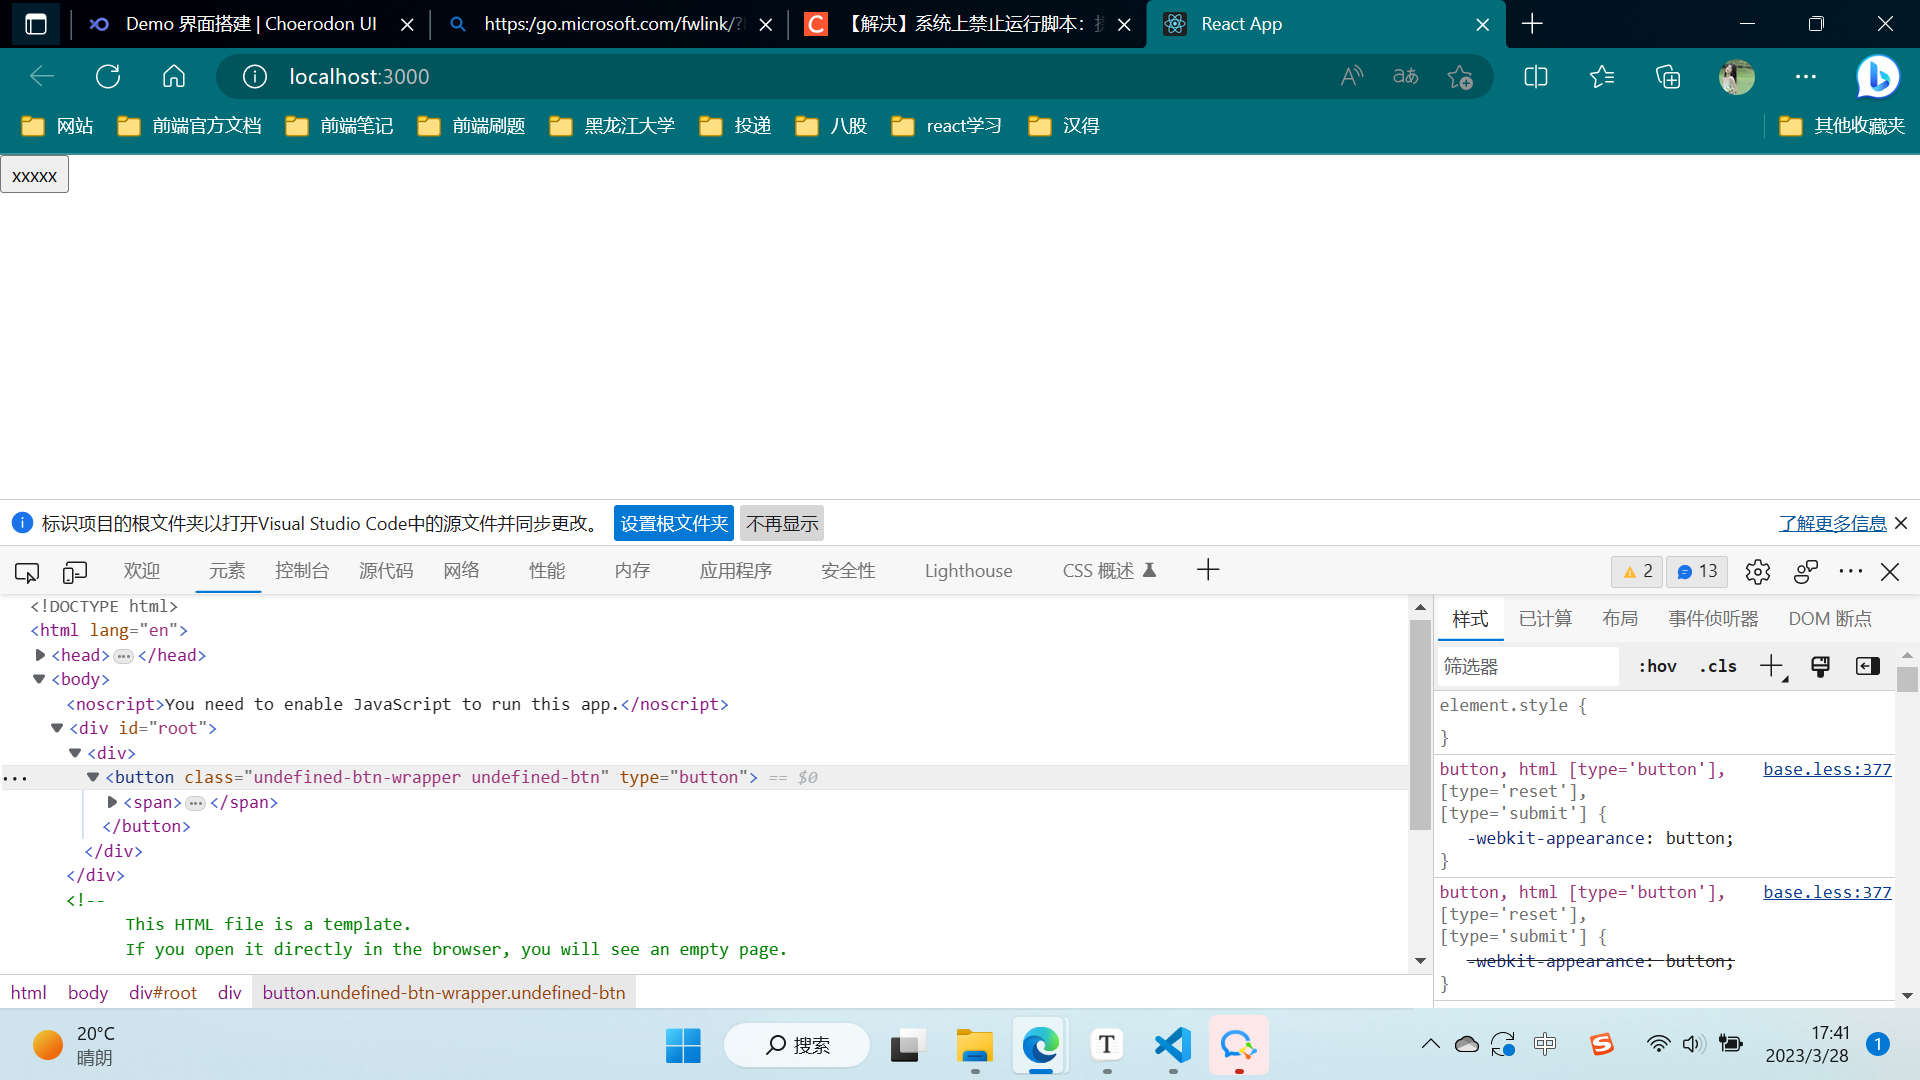View the 2 page issues warning
This screenshot has height=1080, width=1920.
pos(1636,571)
